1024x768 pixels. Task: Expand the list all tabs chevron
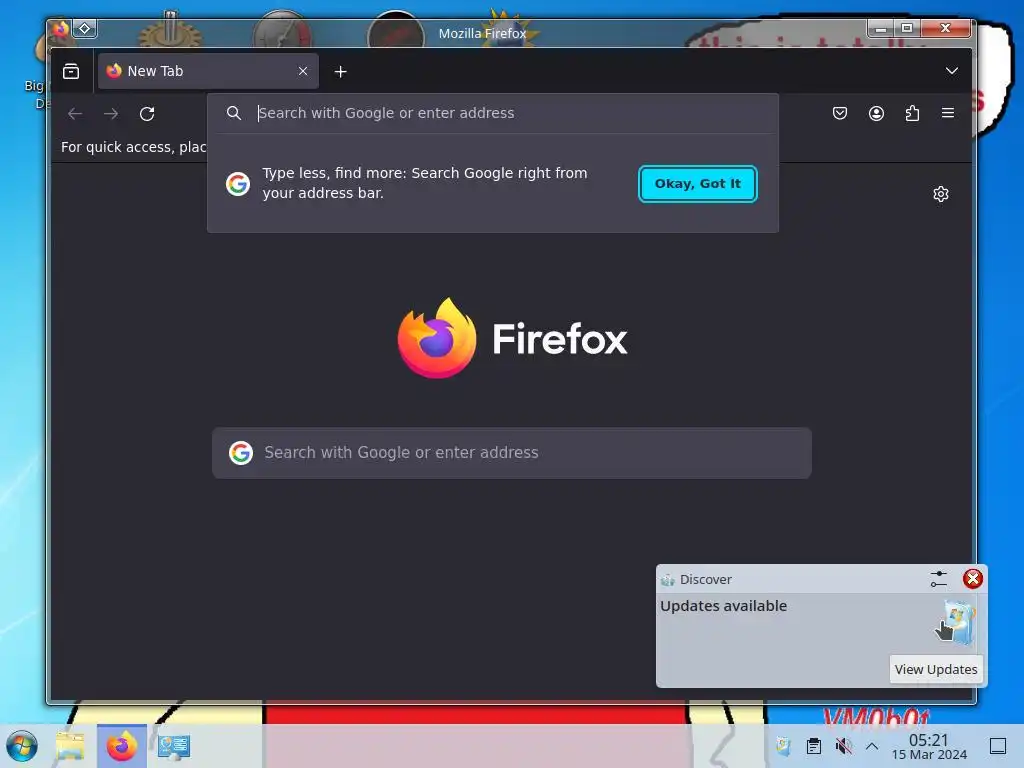[952, 71]
